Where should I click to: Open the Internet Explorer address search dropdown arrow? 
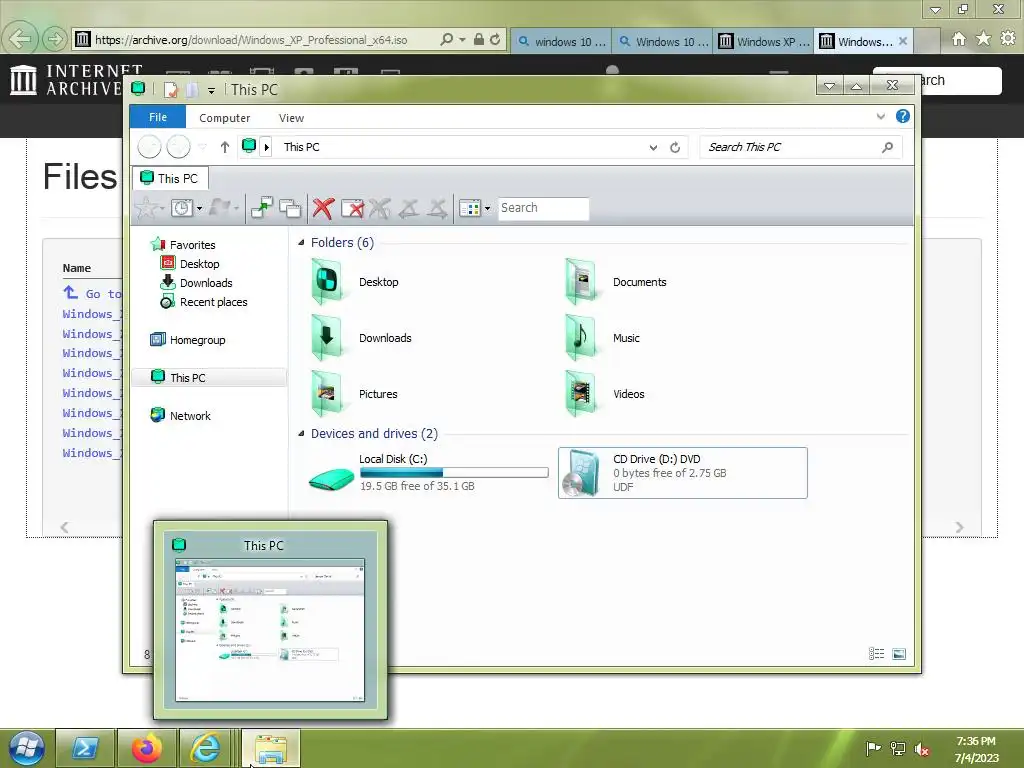(462, 40)
